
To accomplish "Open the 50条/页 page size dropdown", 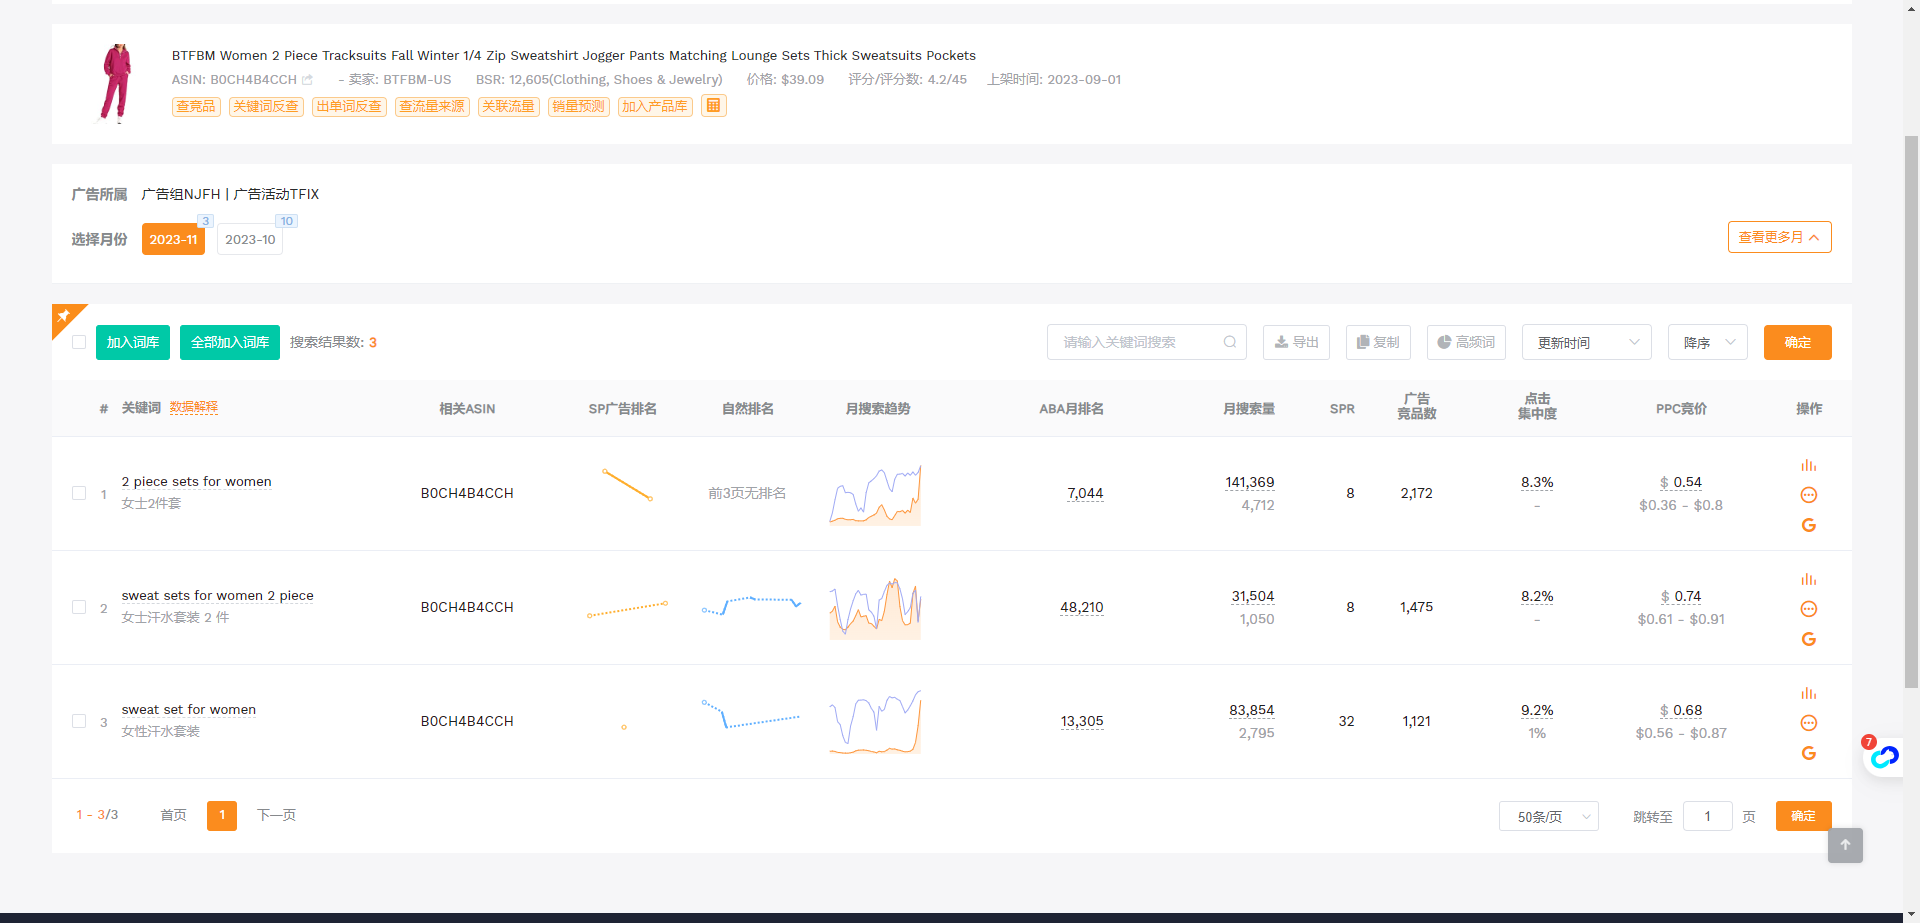I will click(x=1548, y=816).
